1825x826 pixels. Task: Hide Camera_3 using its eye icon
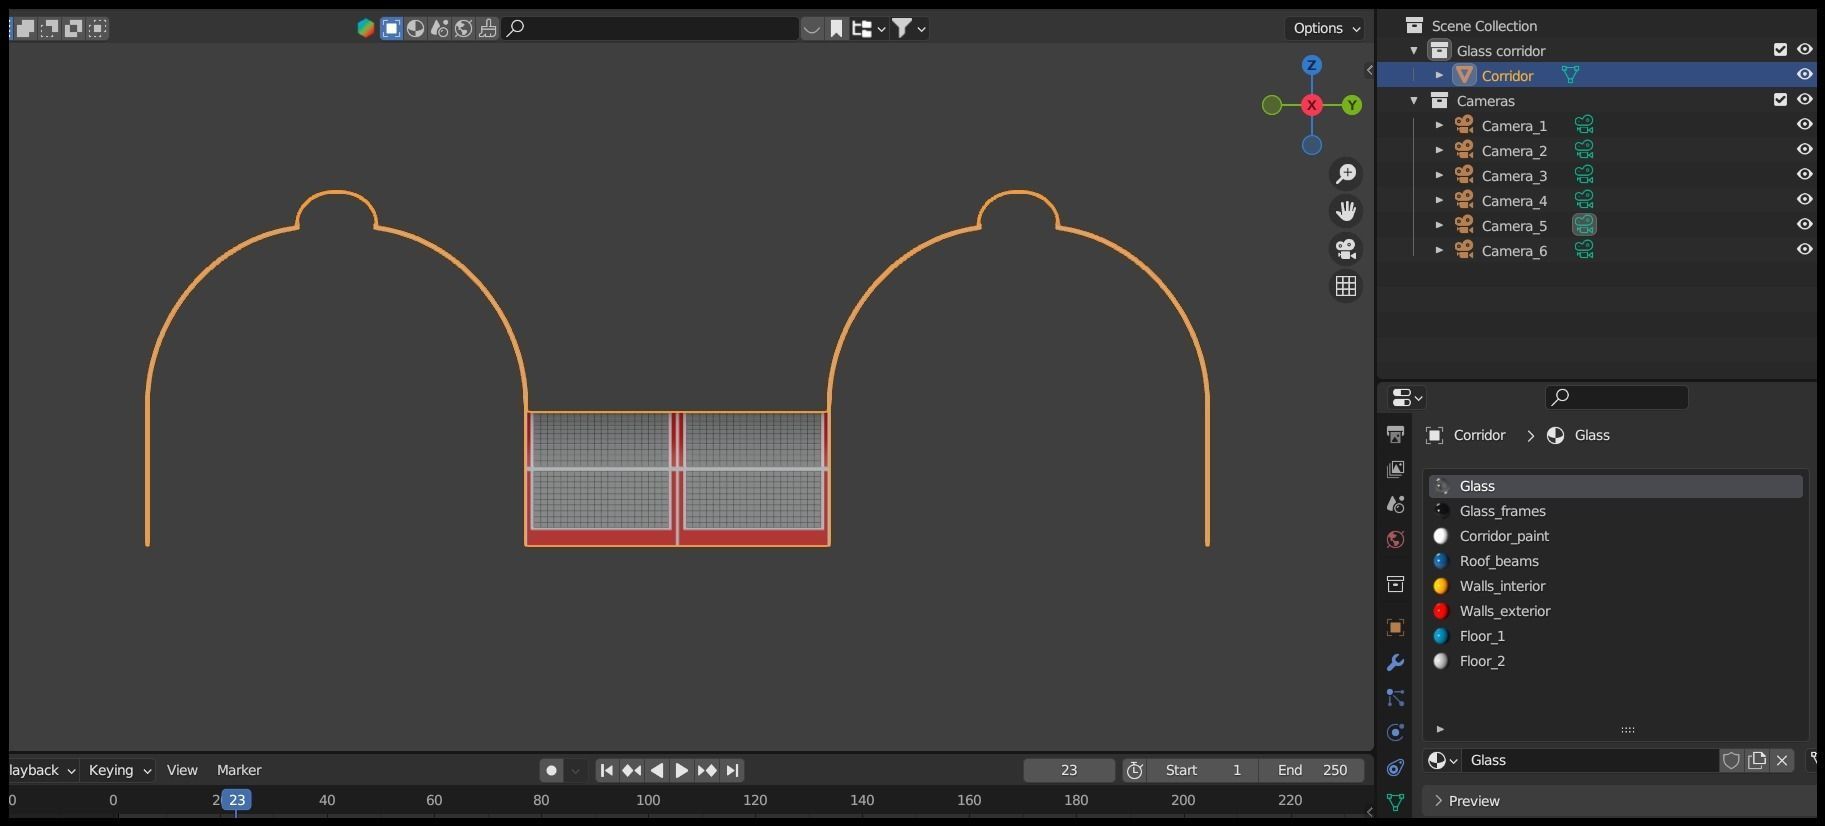click(x=1804, y=174)
